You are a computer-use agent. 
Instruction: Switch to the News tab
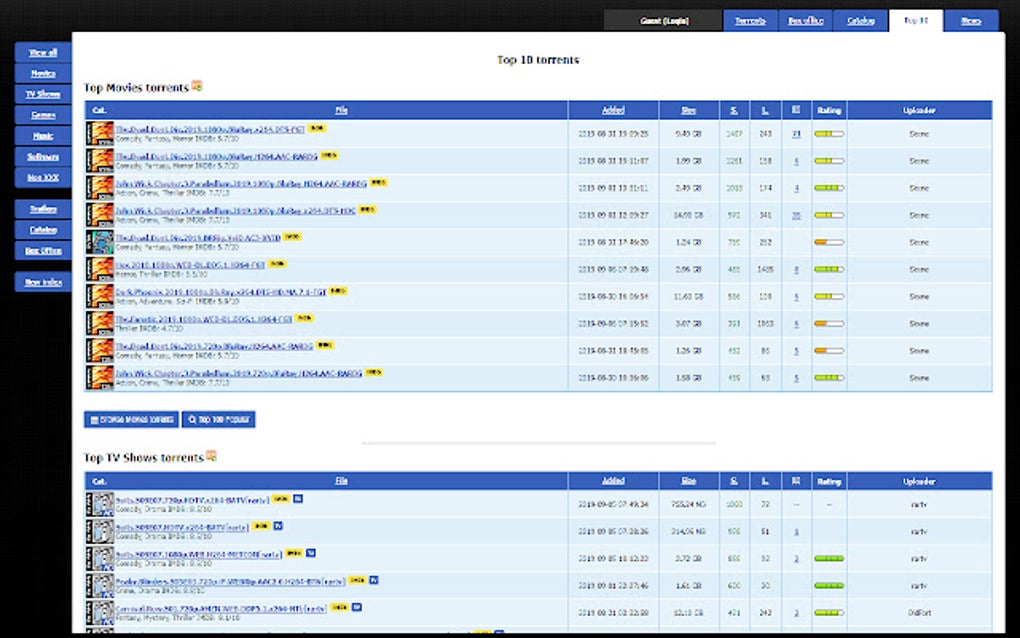970,20
